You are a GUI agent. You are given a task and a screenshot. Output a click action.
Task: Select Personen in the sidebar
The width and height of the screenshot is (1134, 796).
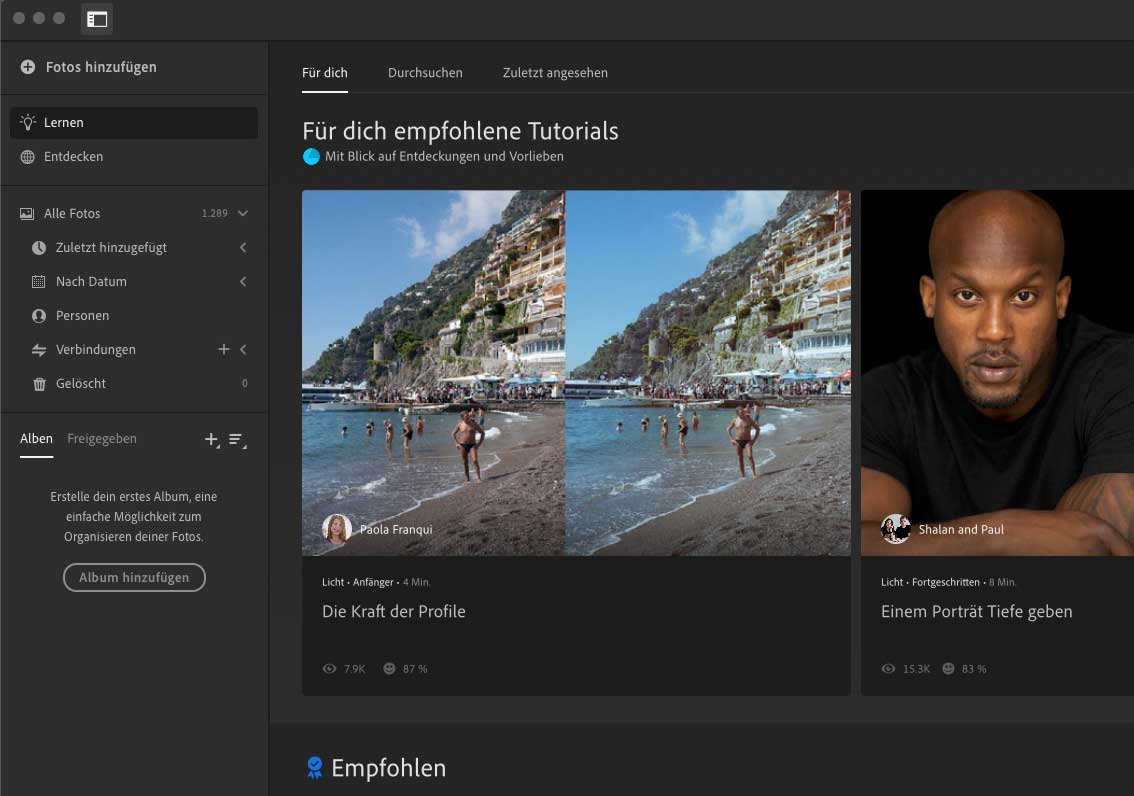tap(82, 316)
